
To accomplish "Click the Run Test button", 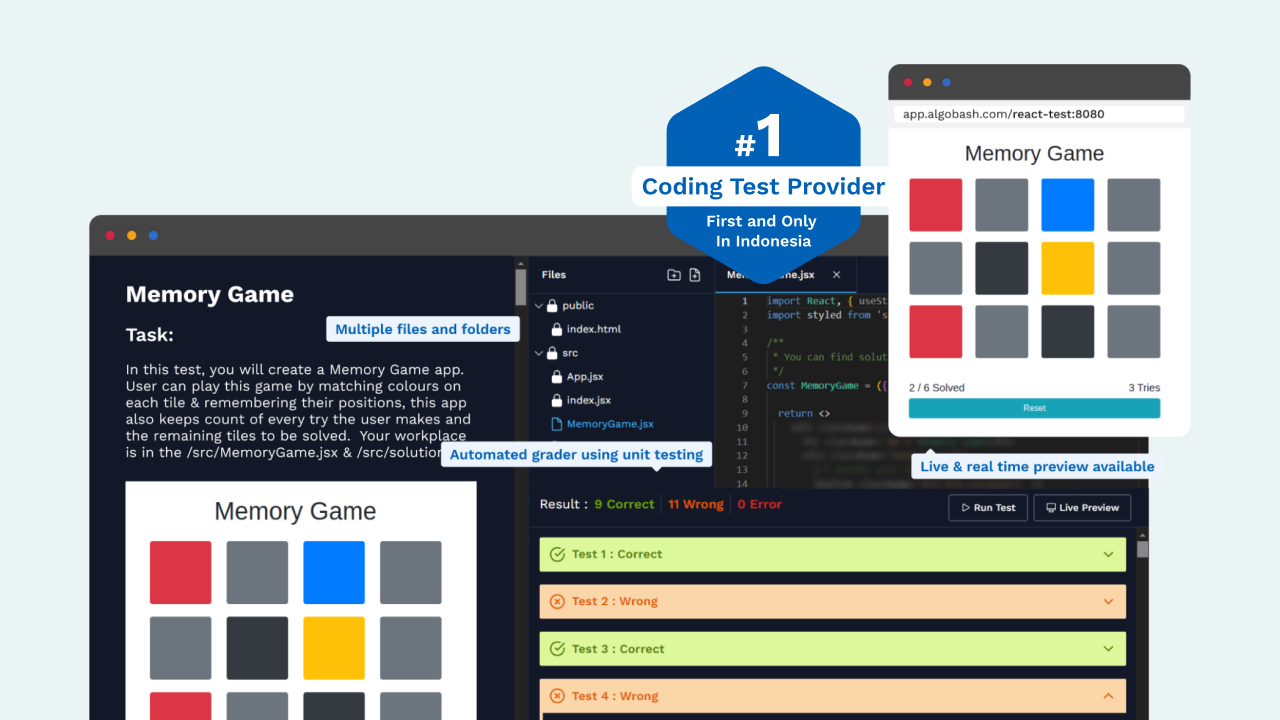I will pyautogui.click(x=988, y=508).
